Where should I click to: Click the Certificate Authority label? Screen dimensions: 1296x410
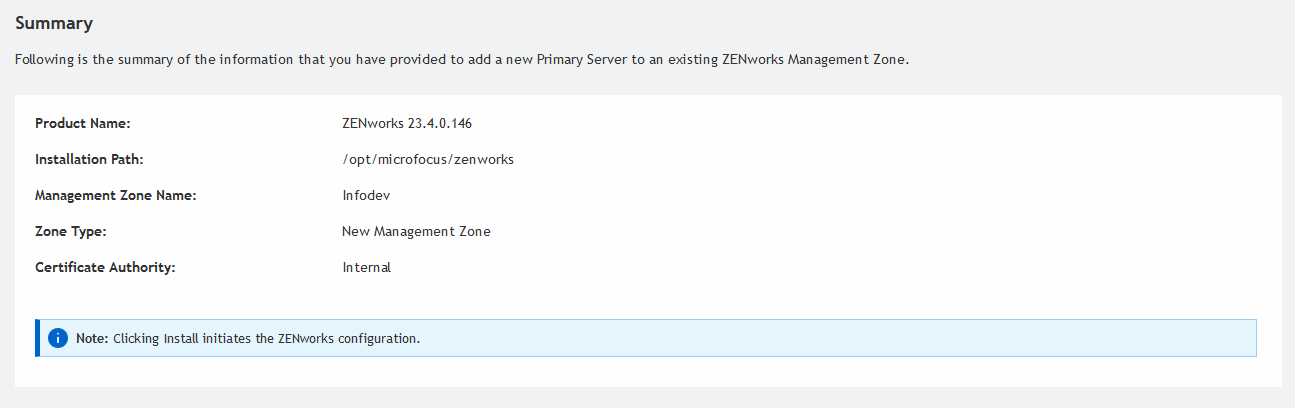point(105,267)
